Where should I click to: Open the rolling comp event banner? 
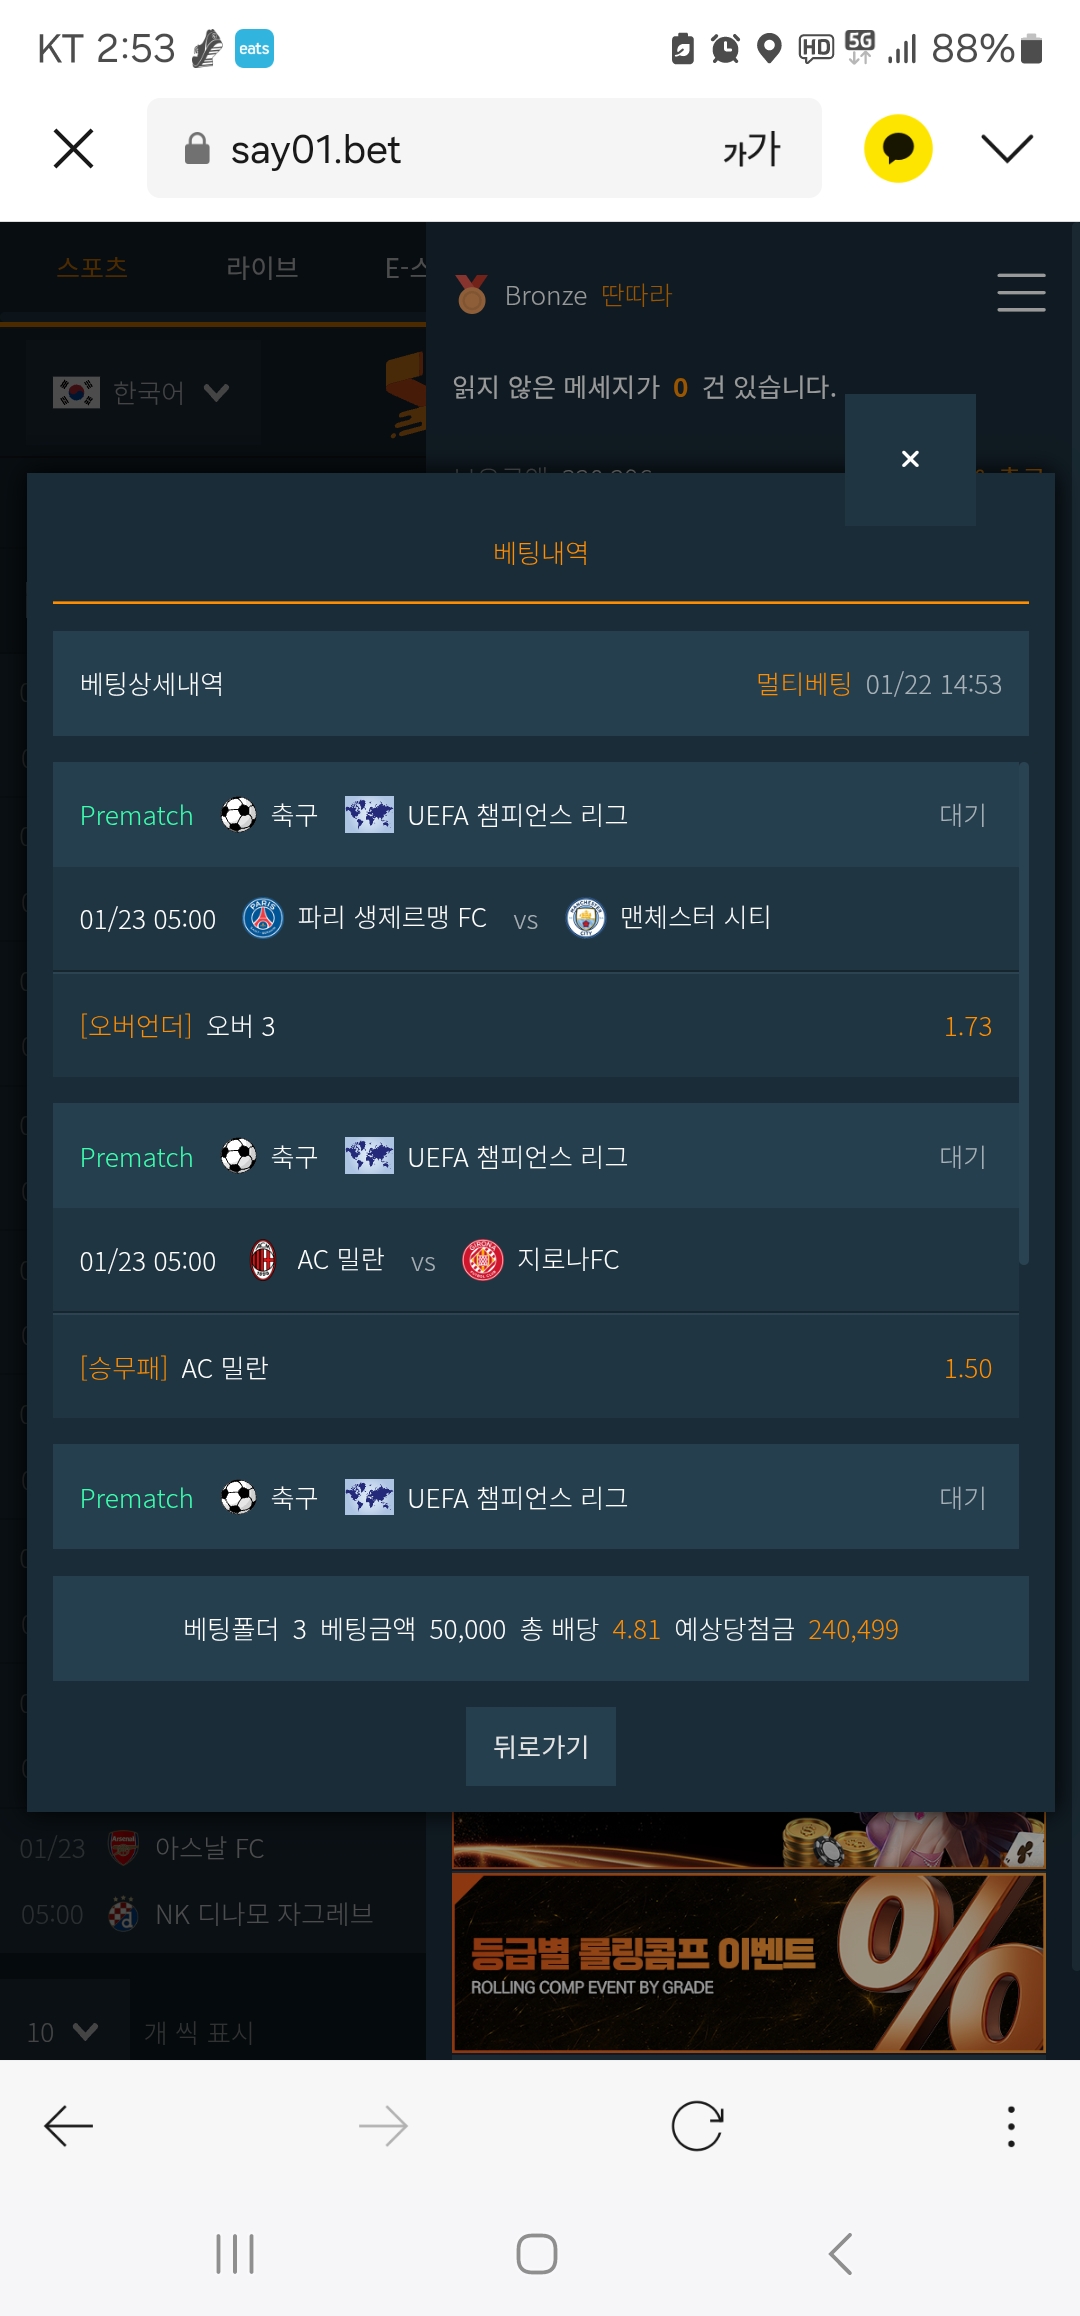pyautogui.click(x=748, y=1963)
